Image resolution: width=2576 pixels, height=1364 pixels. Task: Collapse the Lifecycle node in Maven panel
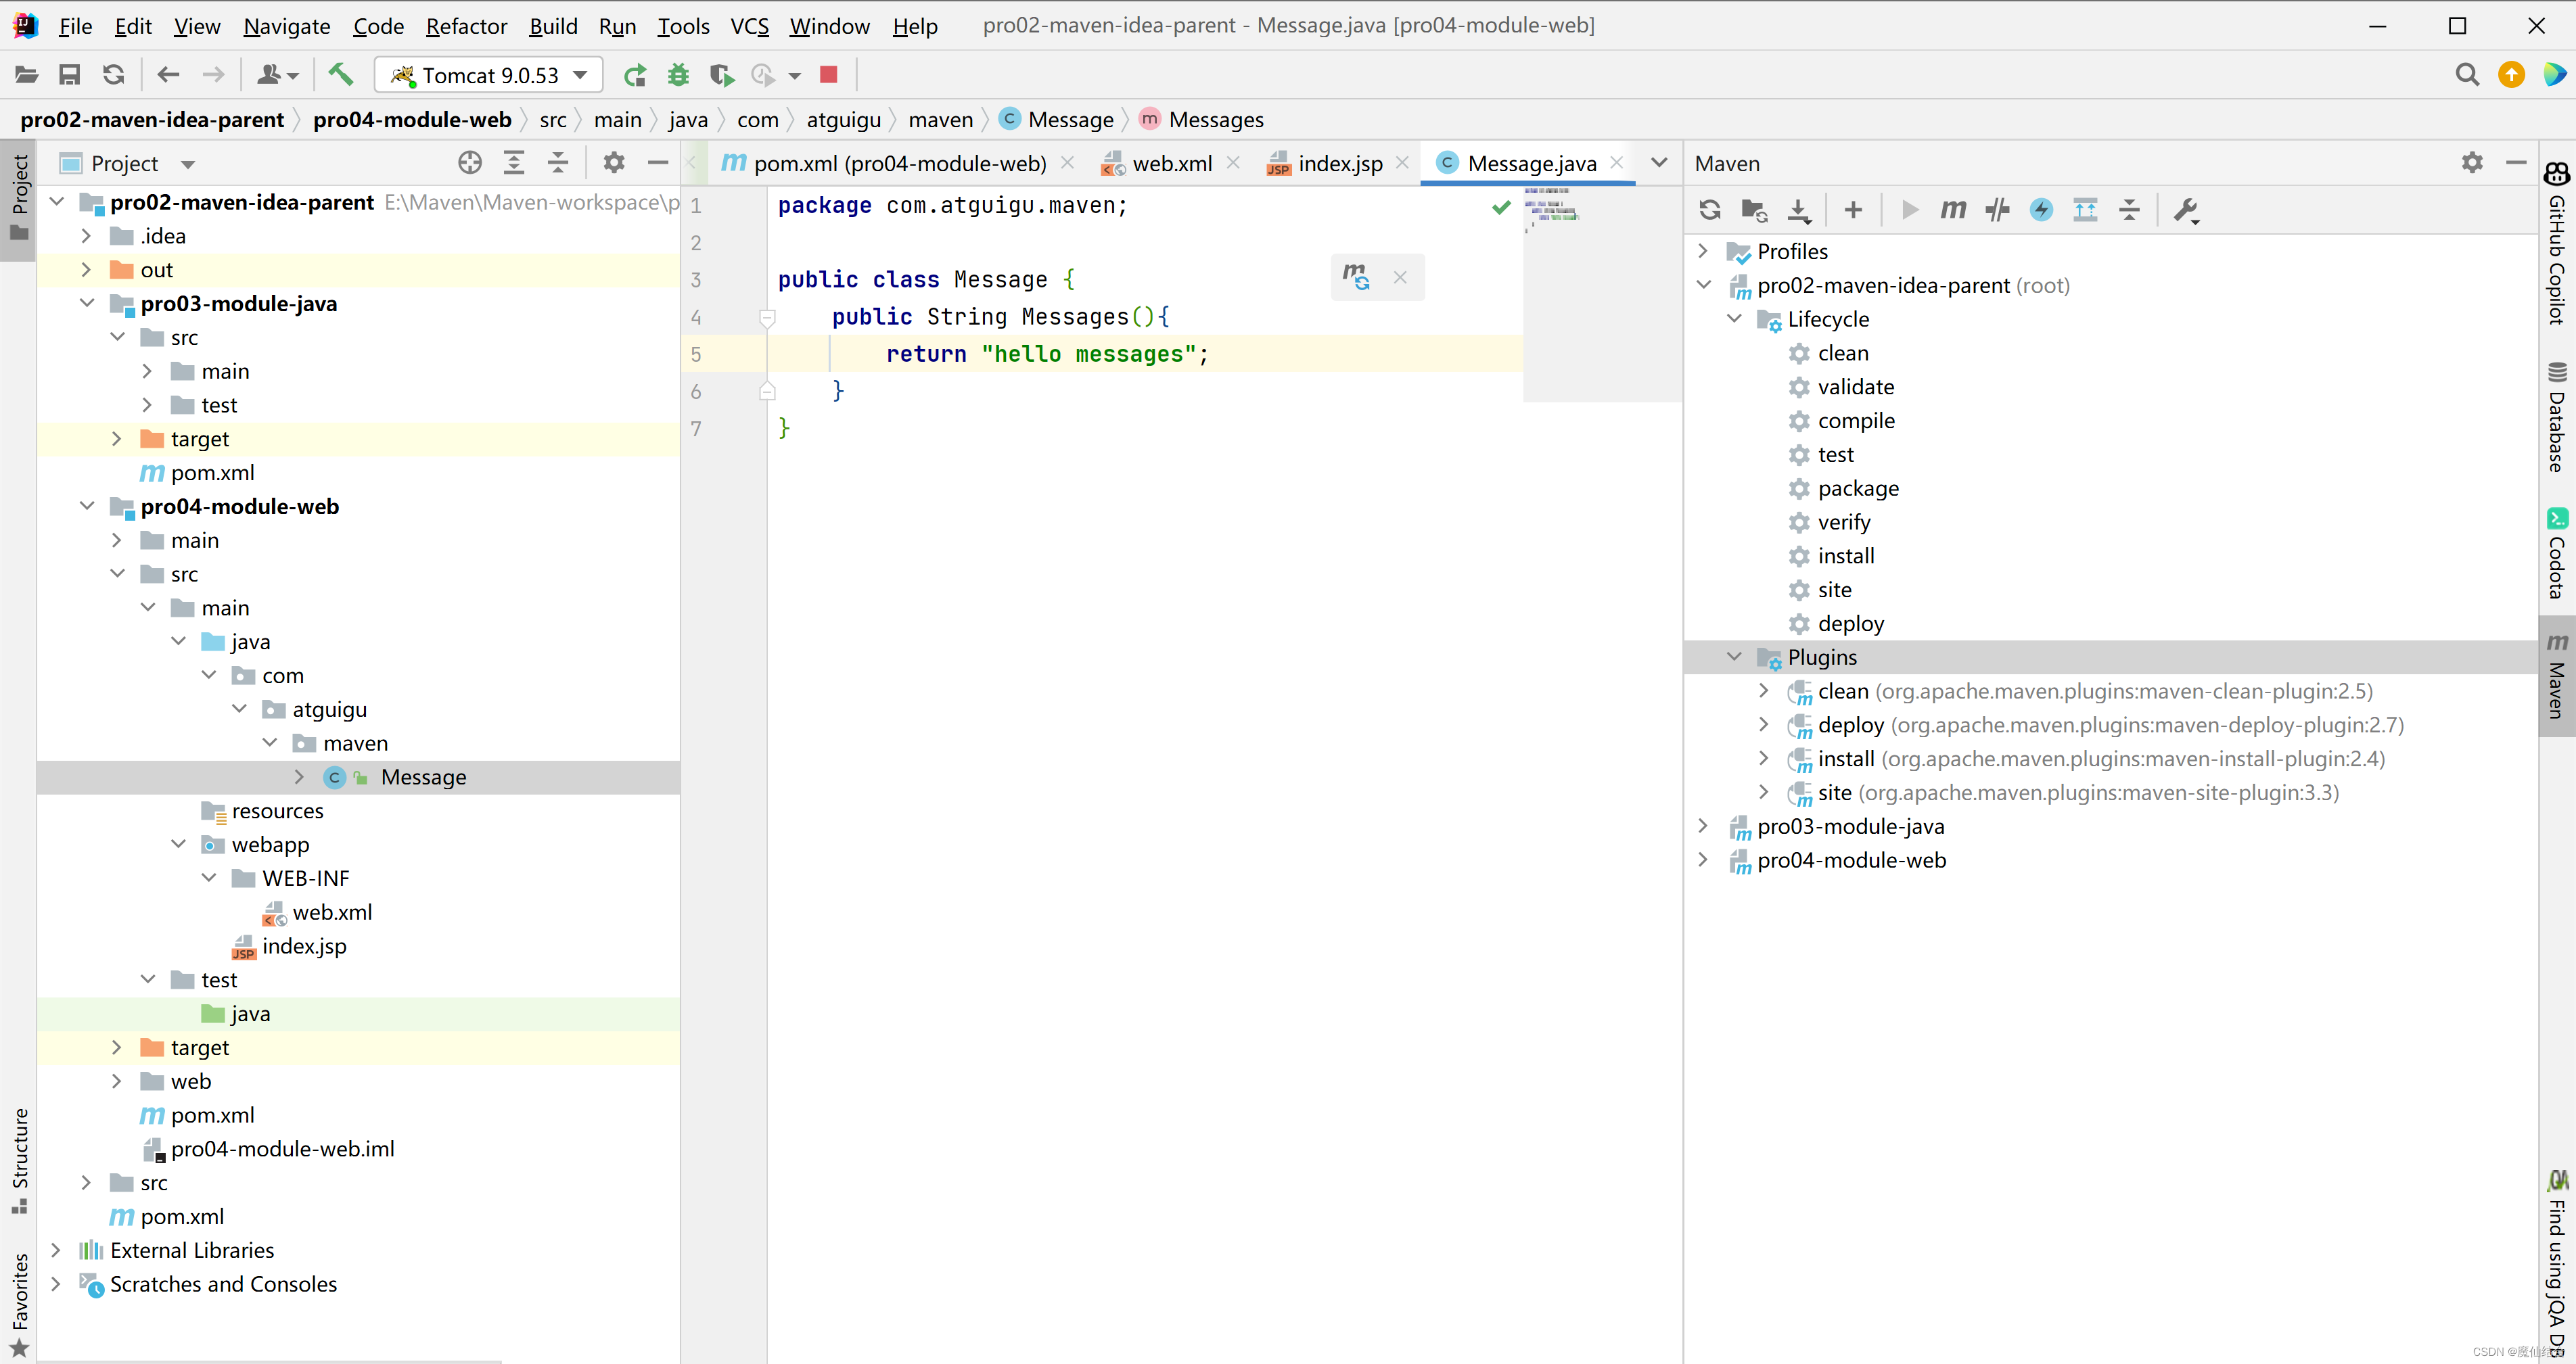tap(1734, 319)
